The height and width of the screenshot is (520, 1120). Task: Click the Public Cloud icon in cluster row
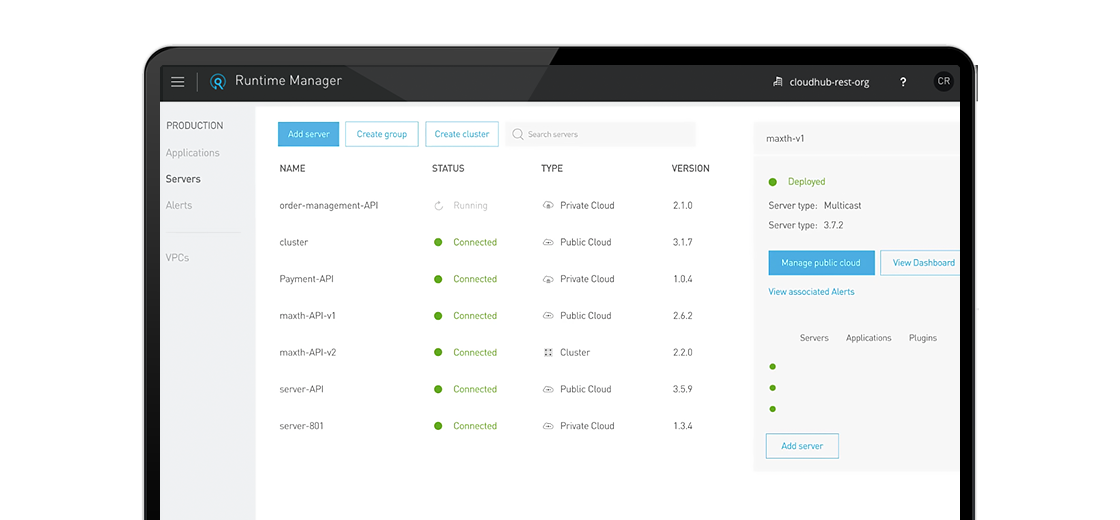point(548,242)
